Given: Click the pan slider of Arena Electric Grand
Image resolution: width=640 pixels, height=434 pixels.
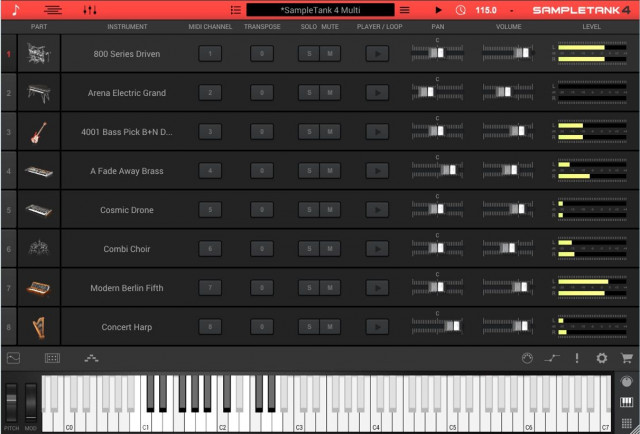Looking at the screenshot, I should tap(437, 92).
